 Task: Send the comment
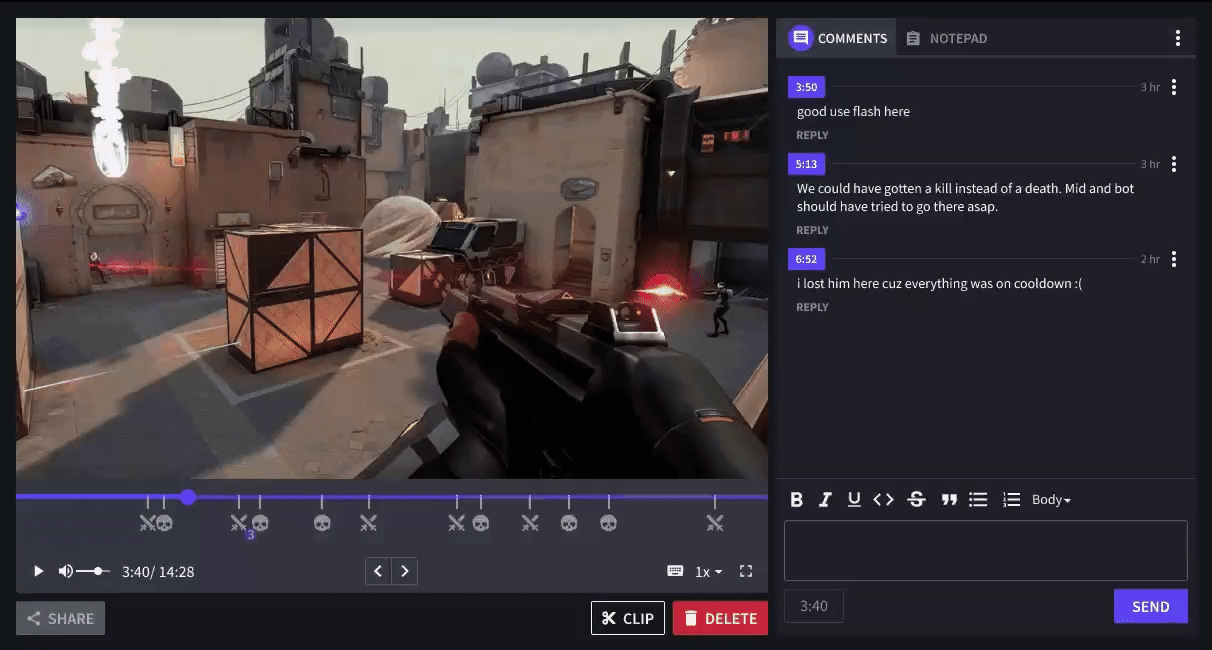click(x=1150, y=606)
